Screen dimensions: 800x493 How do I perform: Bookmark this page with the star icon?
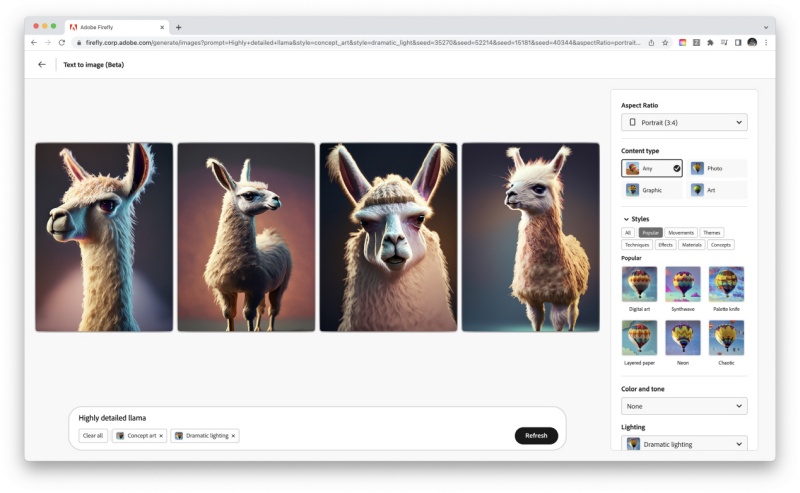pos(665,43)
